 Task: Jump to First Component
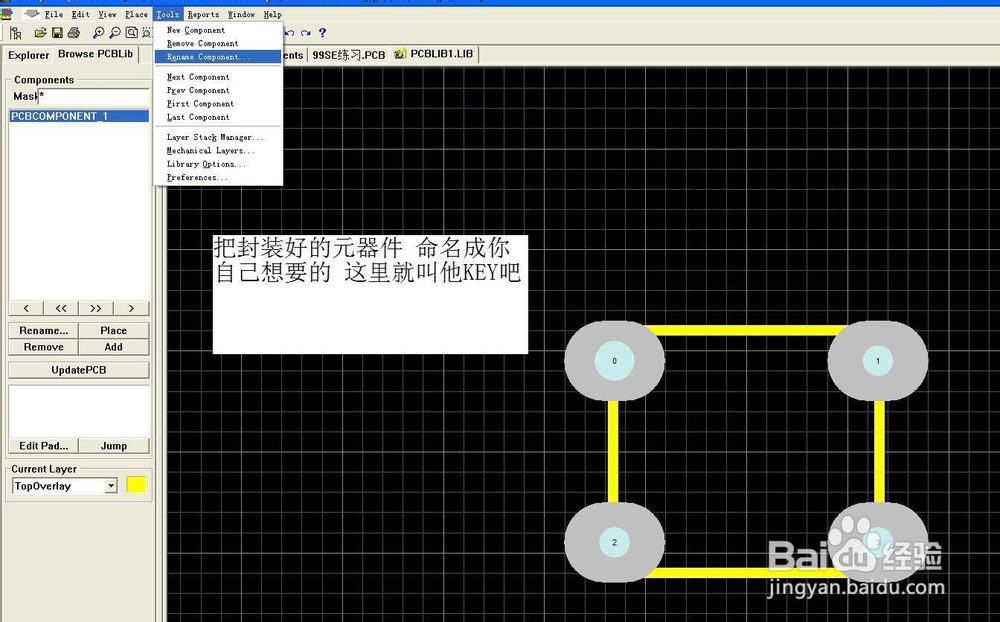[x=218, y=103]
